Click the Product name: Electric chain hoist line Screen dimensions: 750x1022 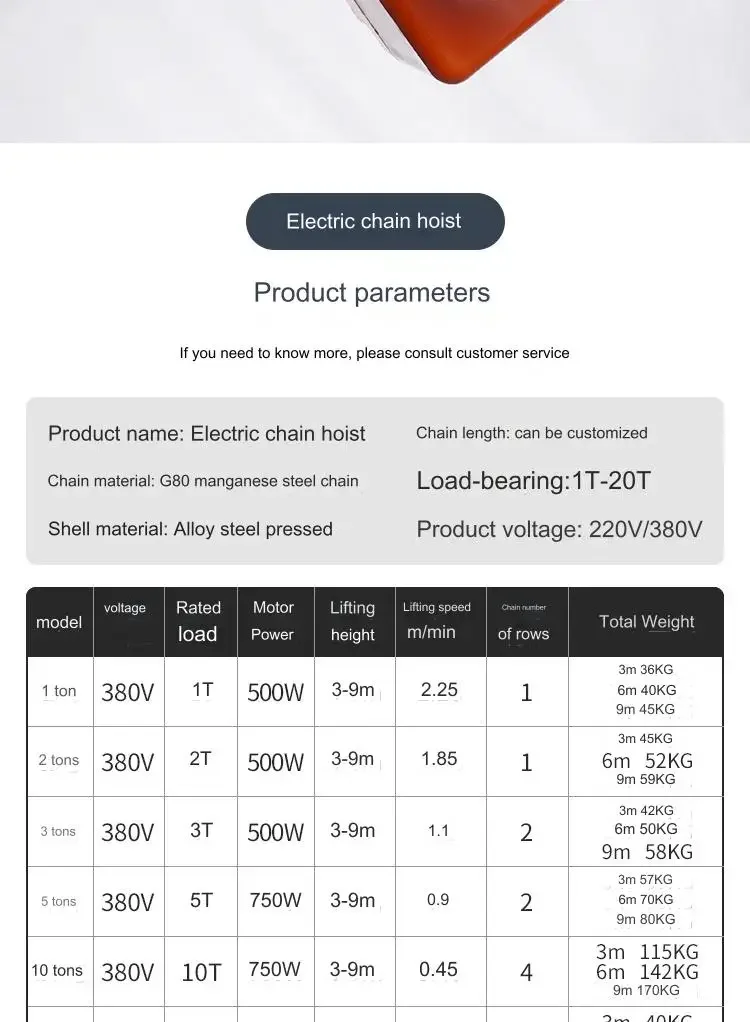[207, 433]
